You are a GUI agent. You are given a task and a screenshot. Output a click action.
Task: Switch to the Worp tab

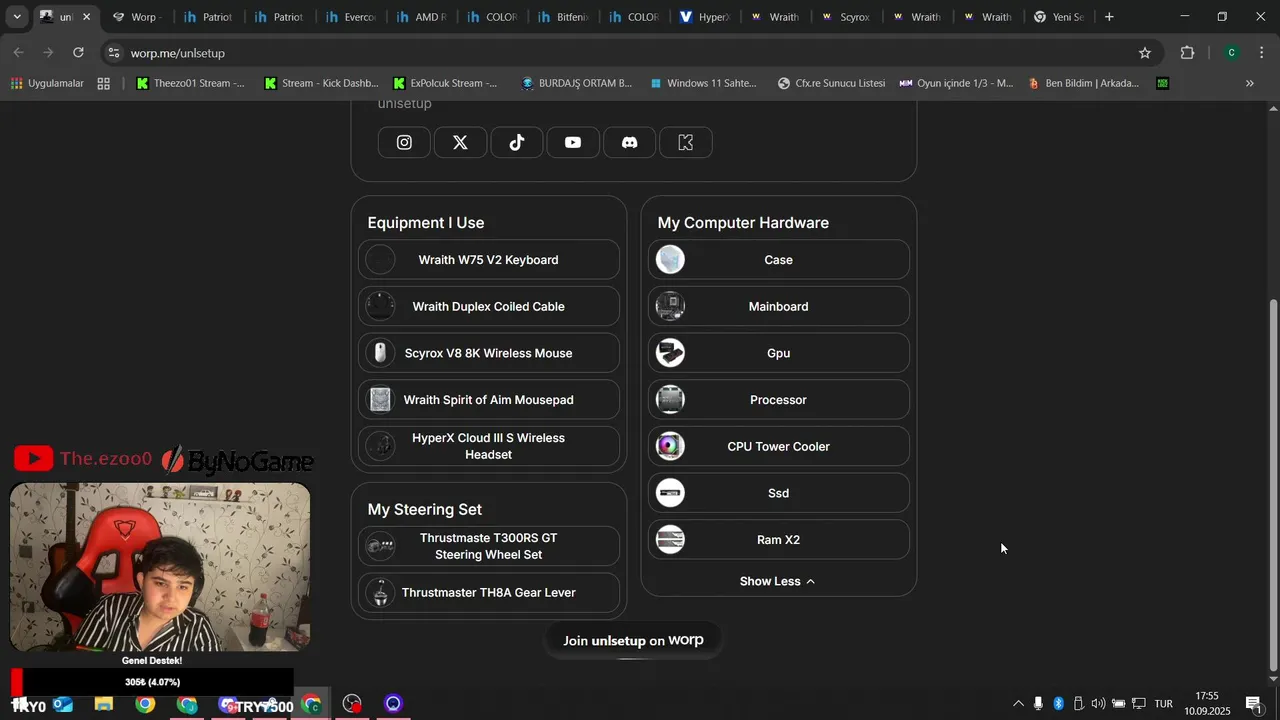pos(137,17)
